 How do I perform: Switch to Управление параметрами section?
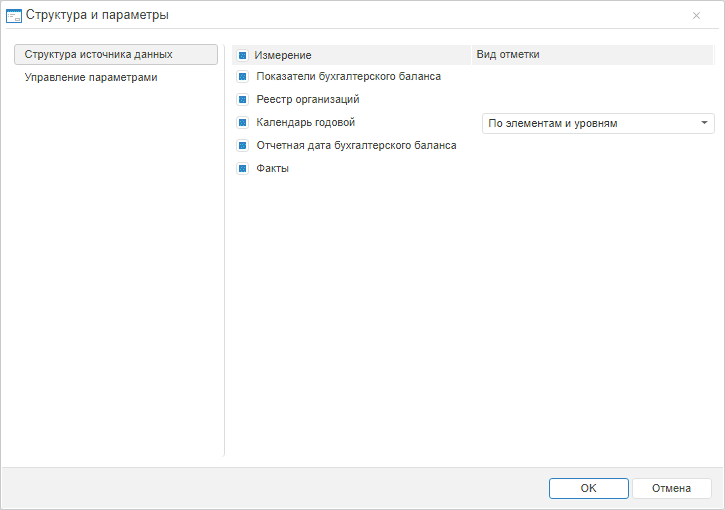click(x=91, y=77)
